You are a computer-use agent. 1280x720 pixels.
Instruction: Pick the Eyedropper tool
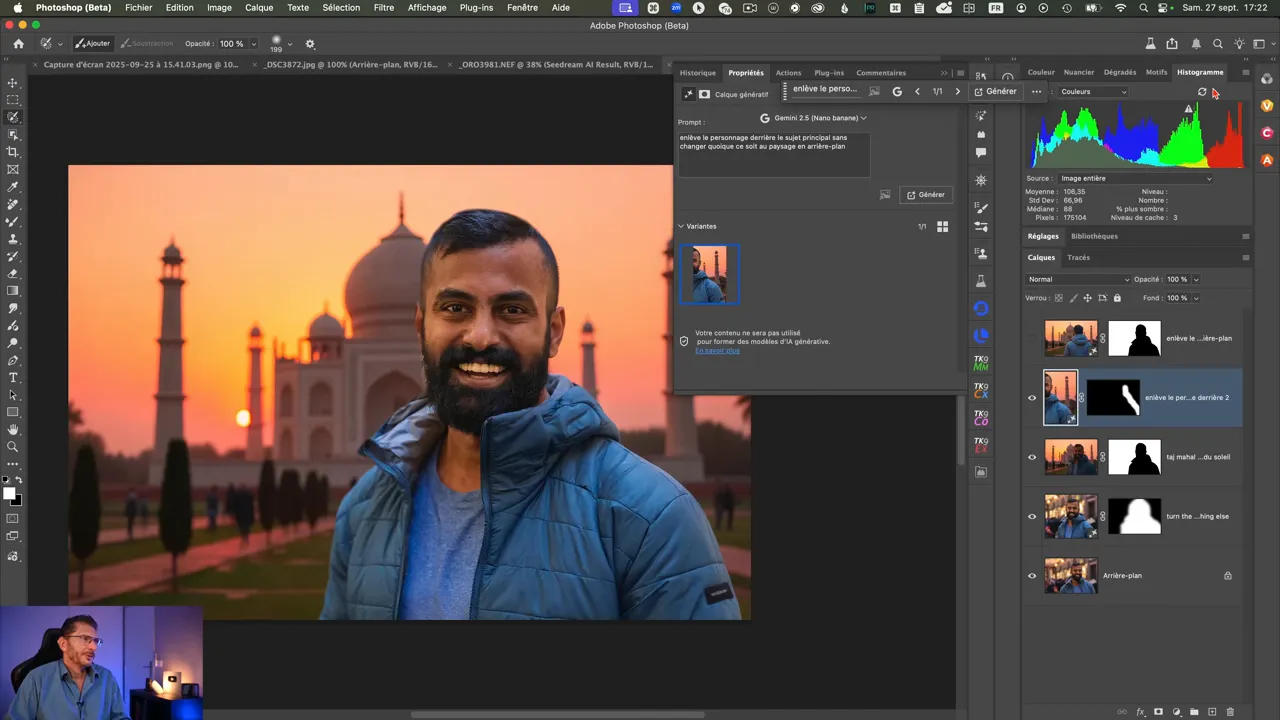coord(13,187)
